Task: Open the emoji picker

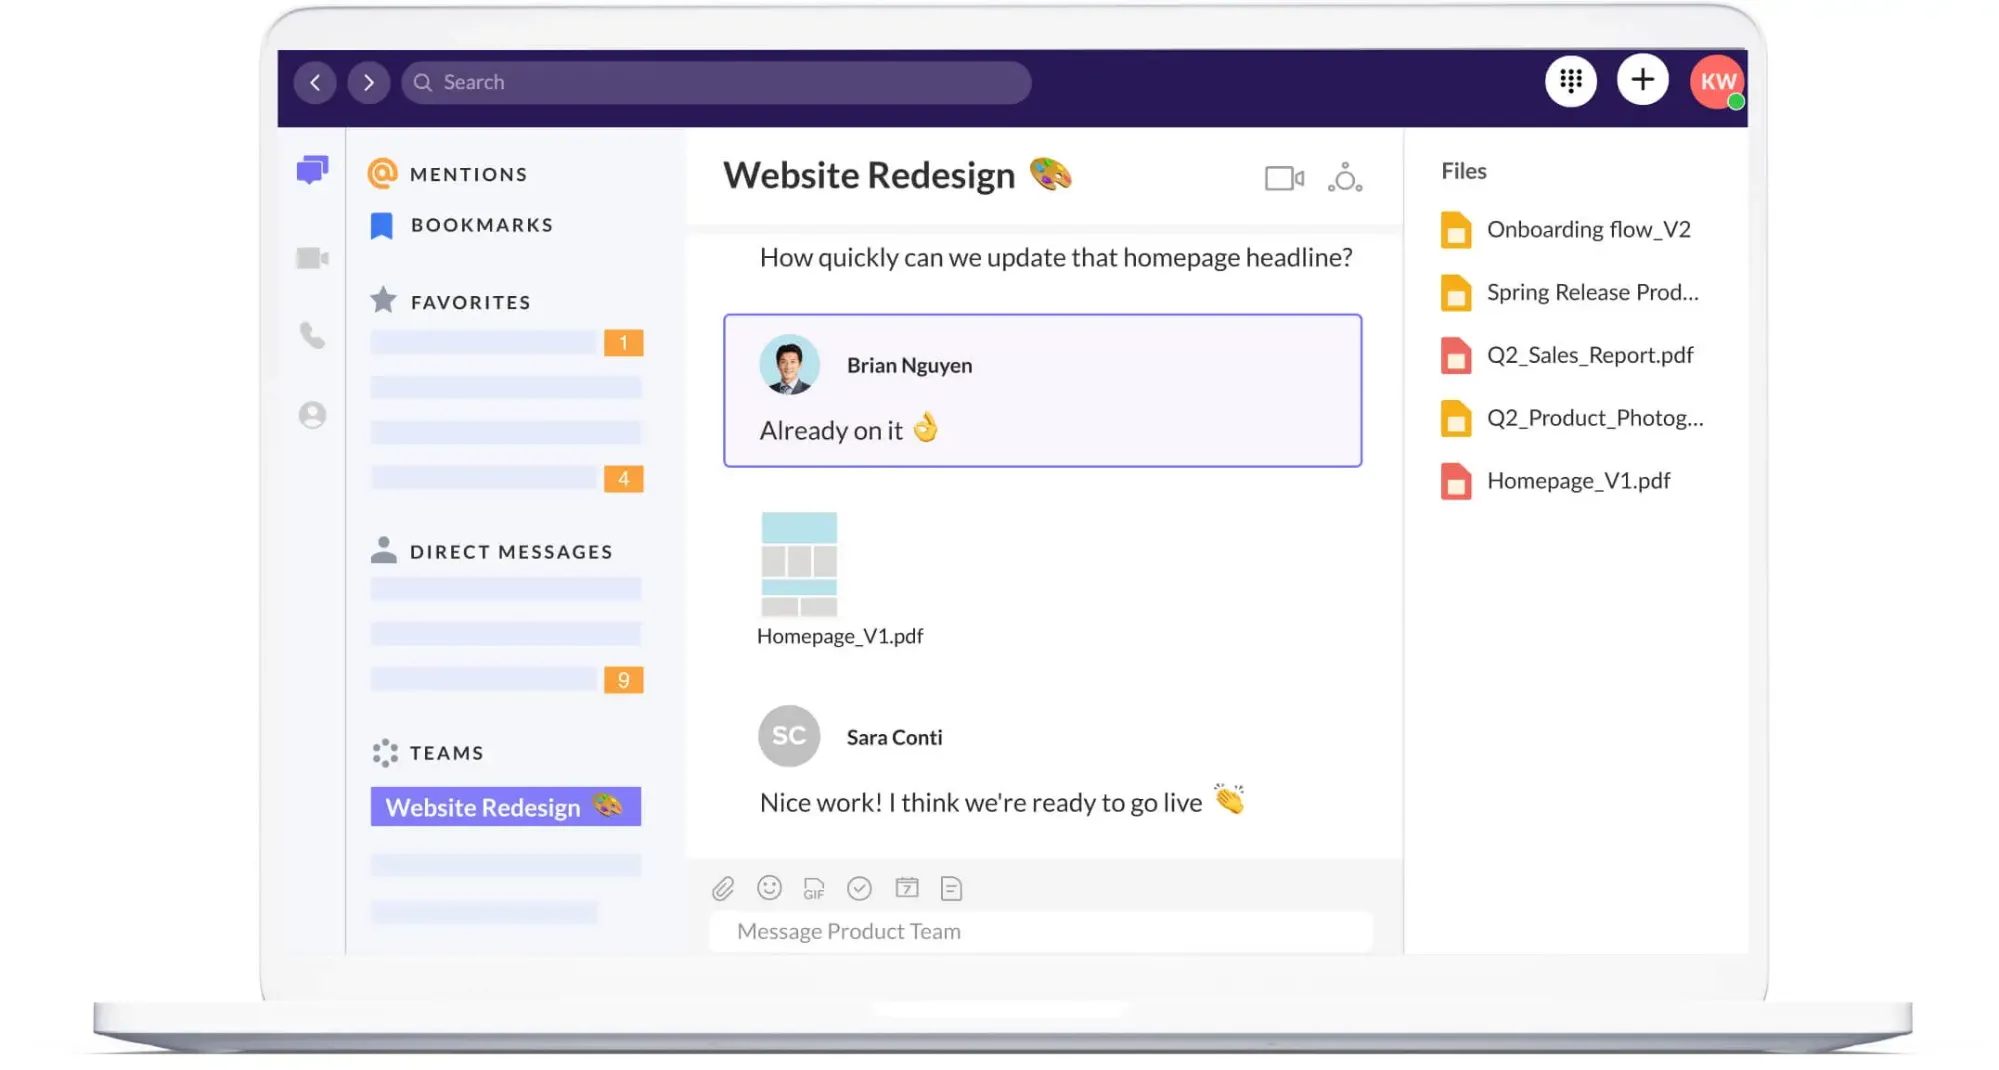Action: [x=769, y=888]
